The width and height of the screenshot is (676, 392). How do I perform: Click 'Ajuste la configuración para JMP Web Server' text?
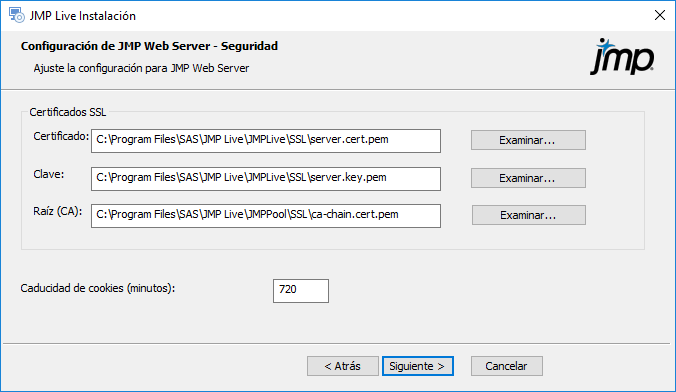(141, 68)
